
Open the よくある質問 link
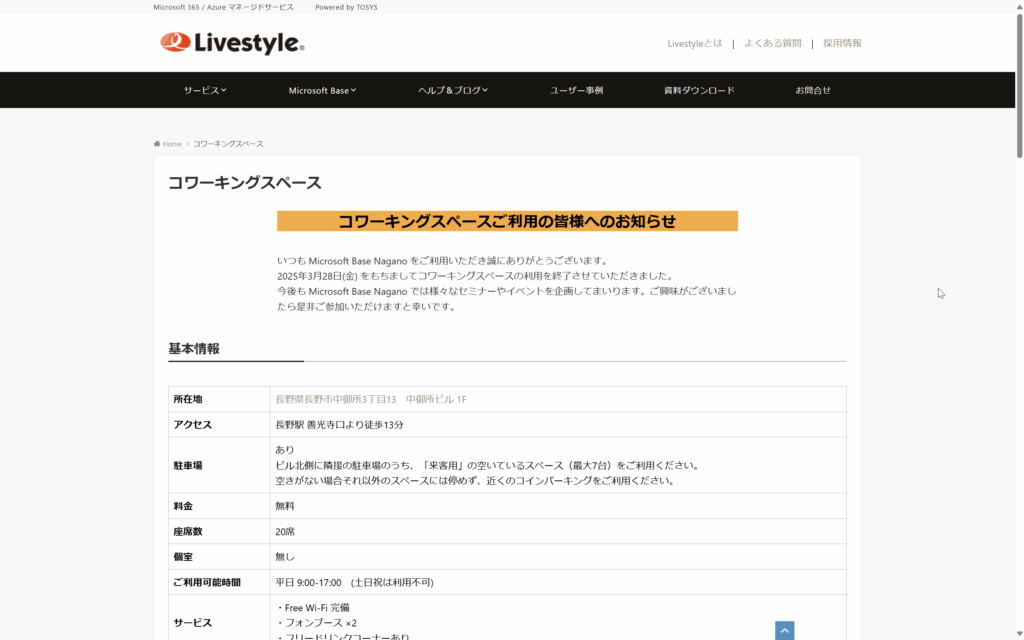click(x=773, y=43)
